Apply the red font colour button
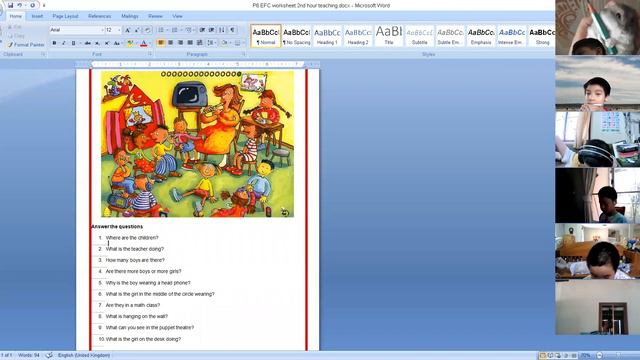Viewport: 640px width, 360px height. (143, 43)
